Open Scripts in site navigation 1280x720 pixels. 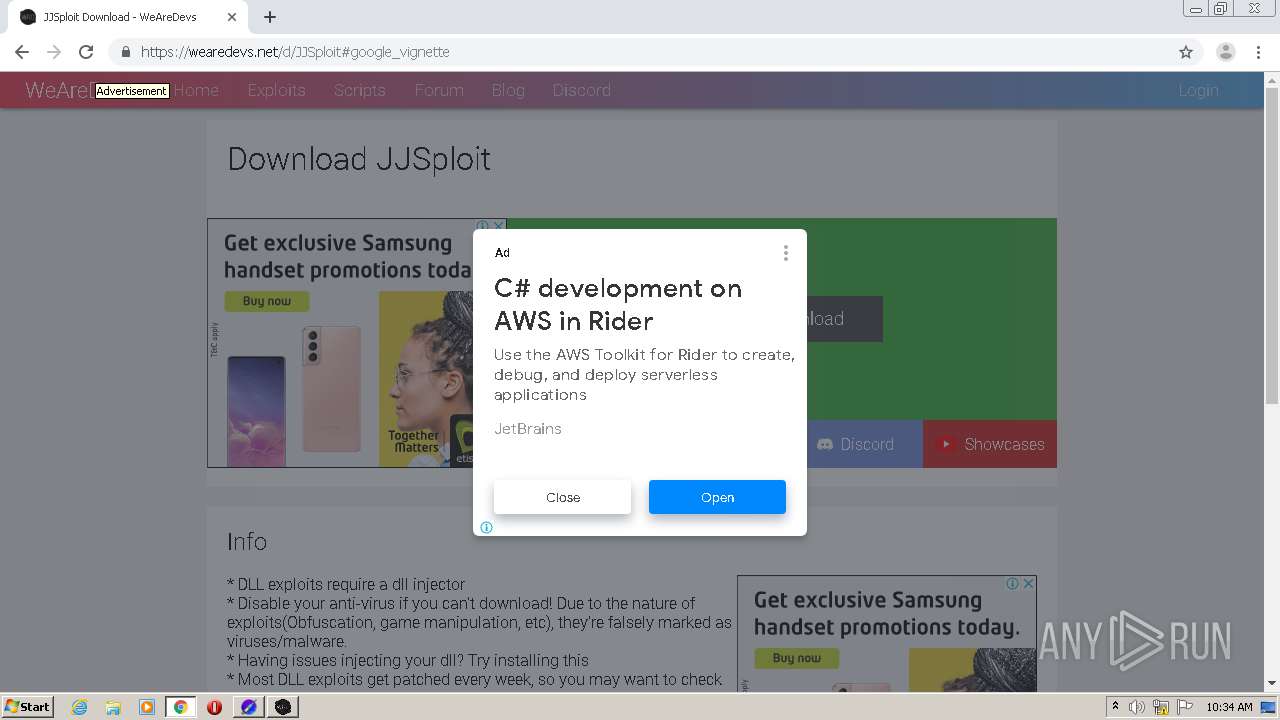click(360, 90)
